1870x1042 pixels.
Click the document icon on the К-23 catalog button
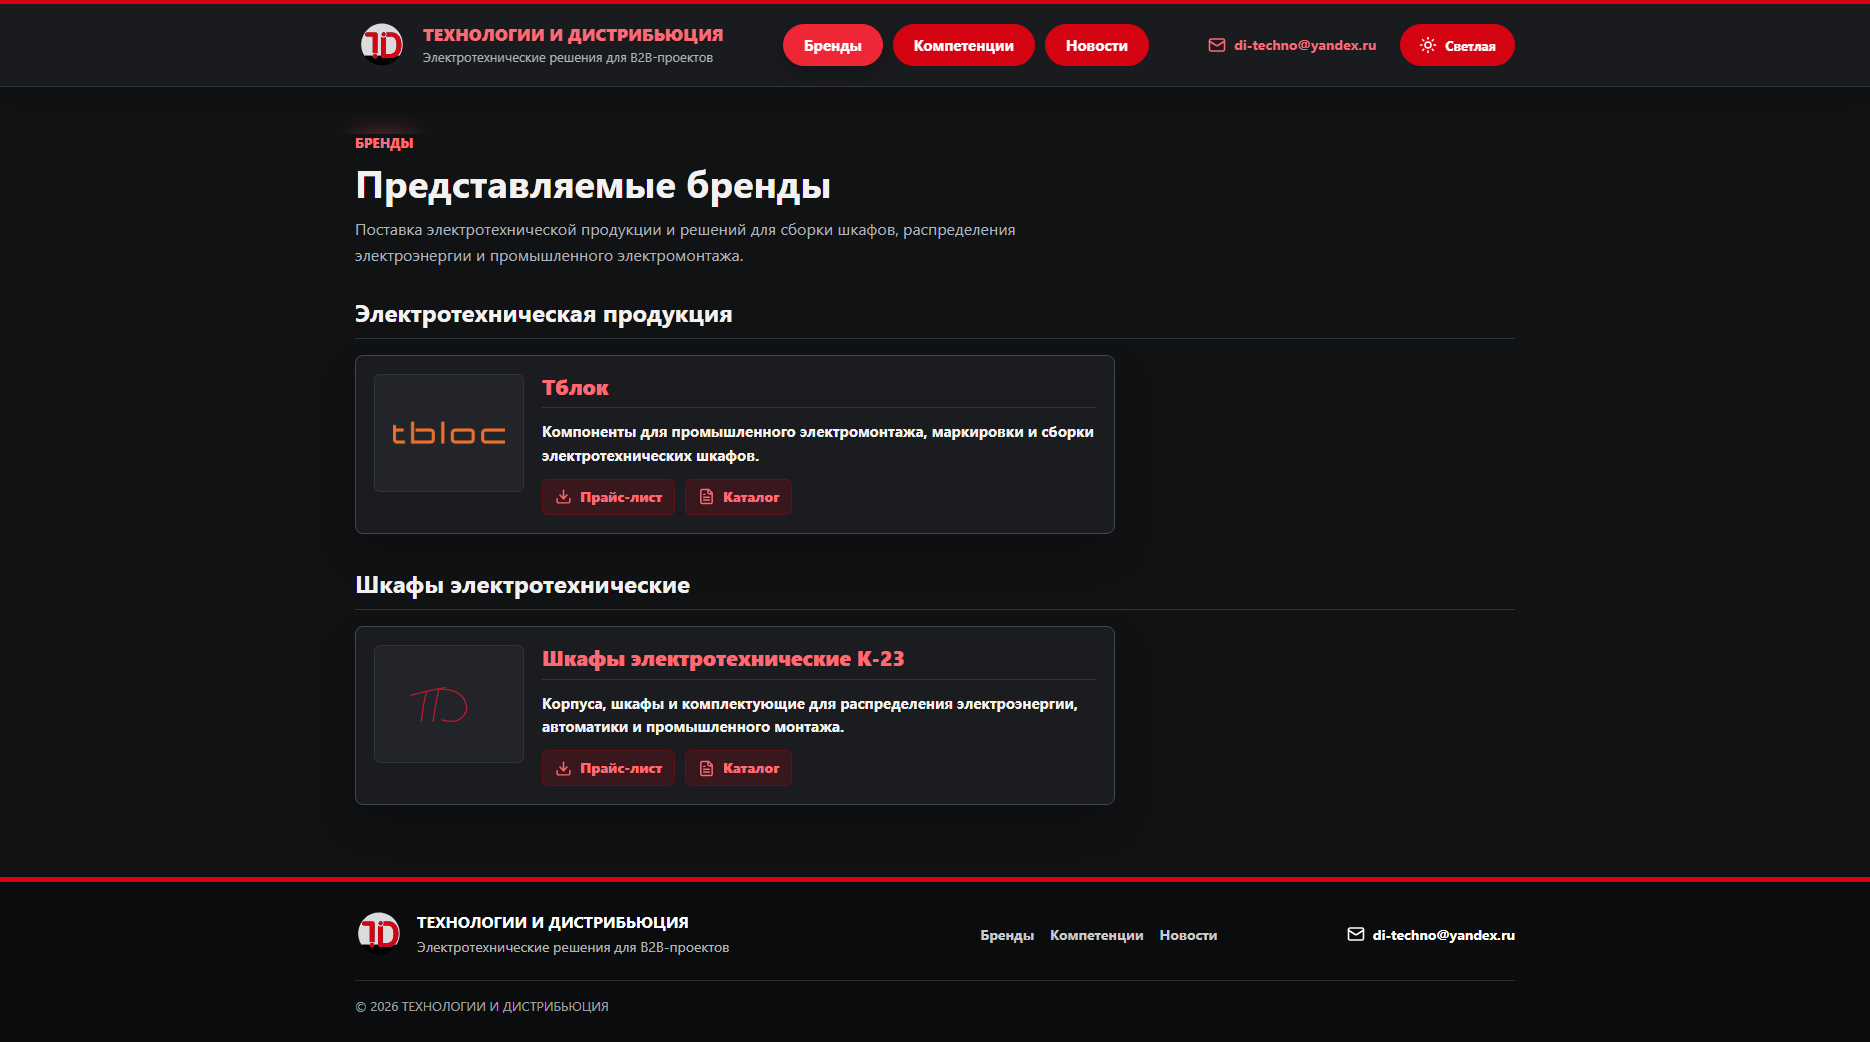click(707, 768)
